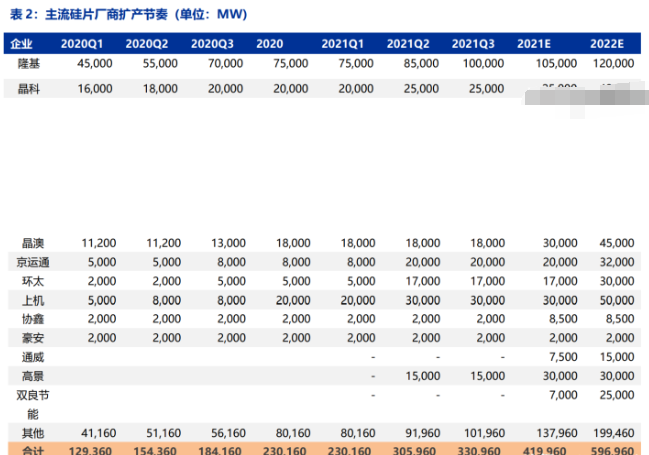
Task: Select 其他 2020Q1 value 41,160
Action: pos(99,433)
